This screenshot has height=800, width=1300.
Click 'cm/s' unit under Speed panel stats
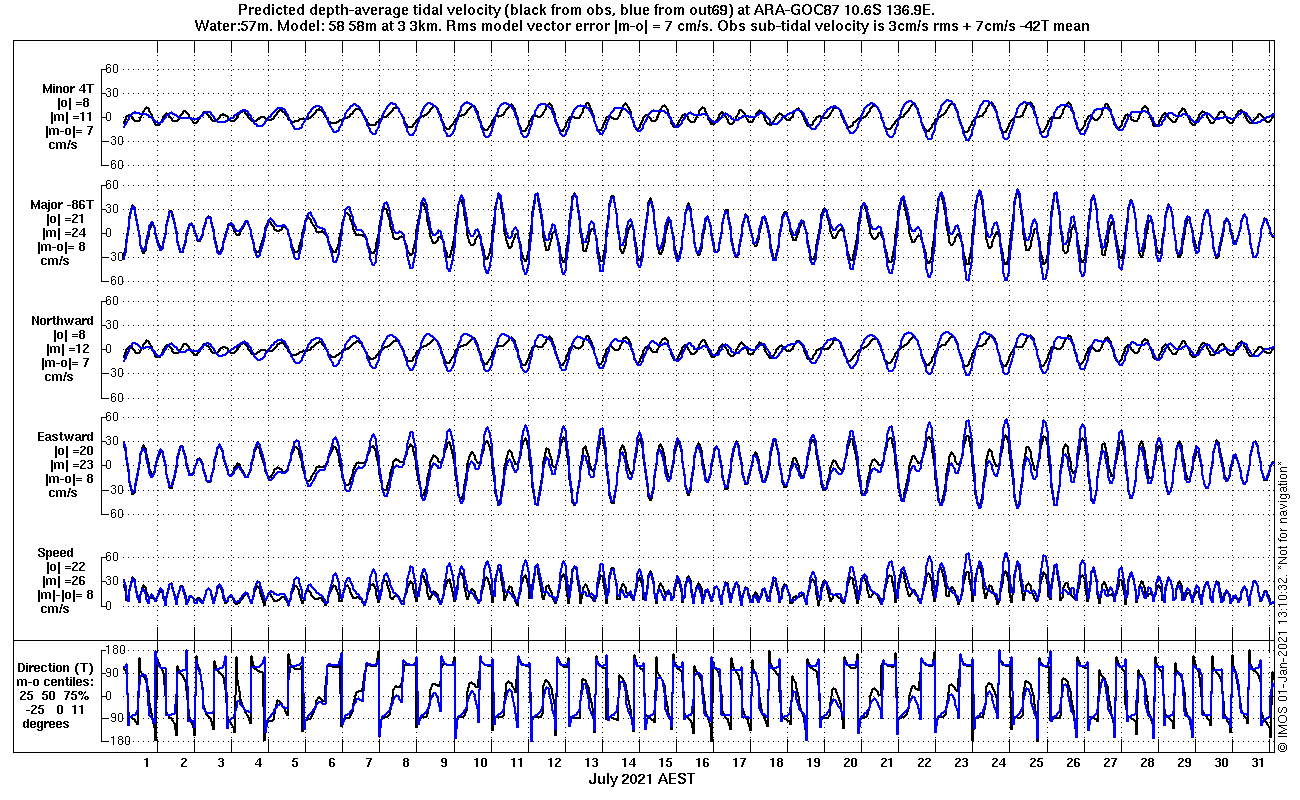click(54, 608)
